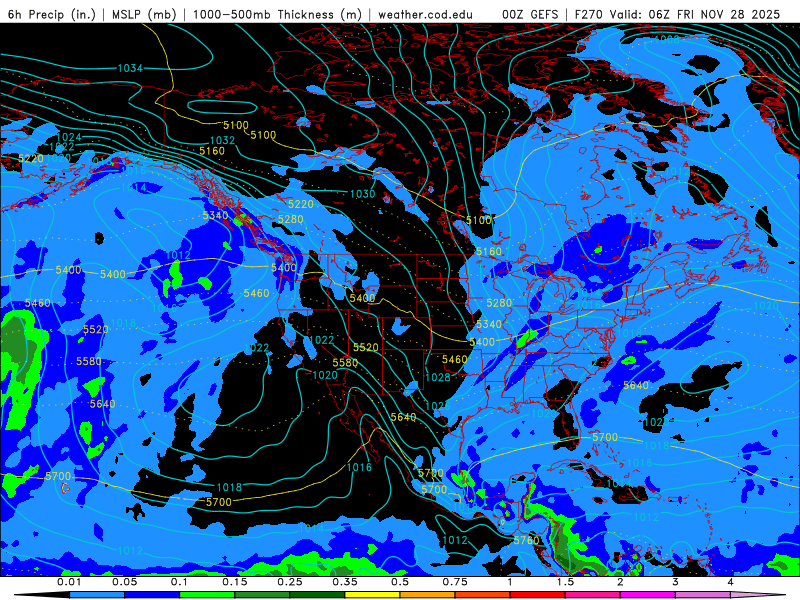Click the legend value 2

620,582
